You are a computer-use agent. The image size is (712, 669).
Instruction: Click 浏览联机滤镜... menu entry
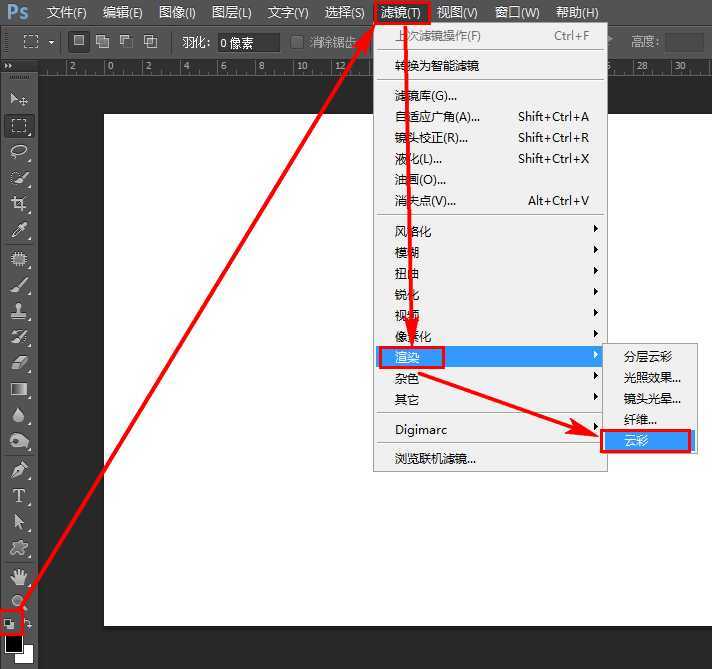point(436,459)
